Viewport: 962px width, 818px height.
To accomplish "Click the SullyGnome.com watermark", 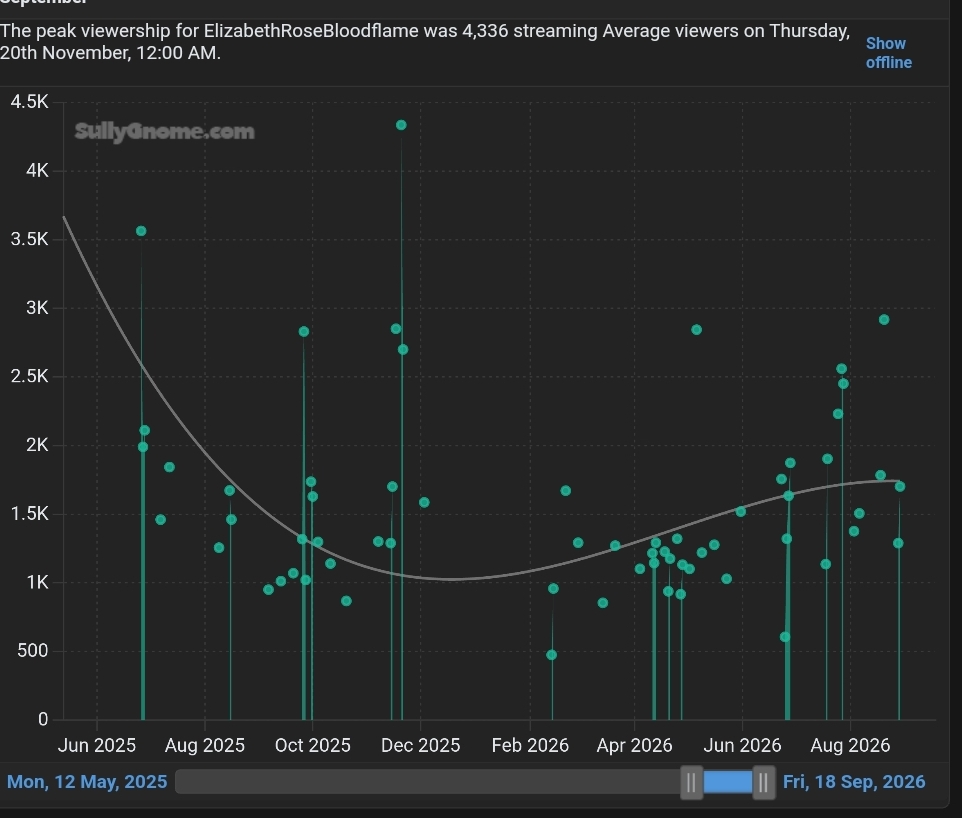I will 164,132.
